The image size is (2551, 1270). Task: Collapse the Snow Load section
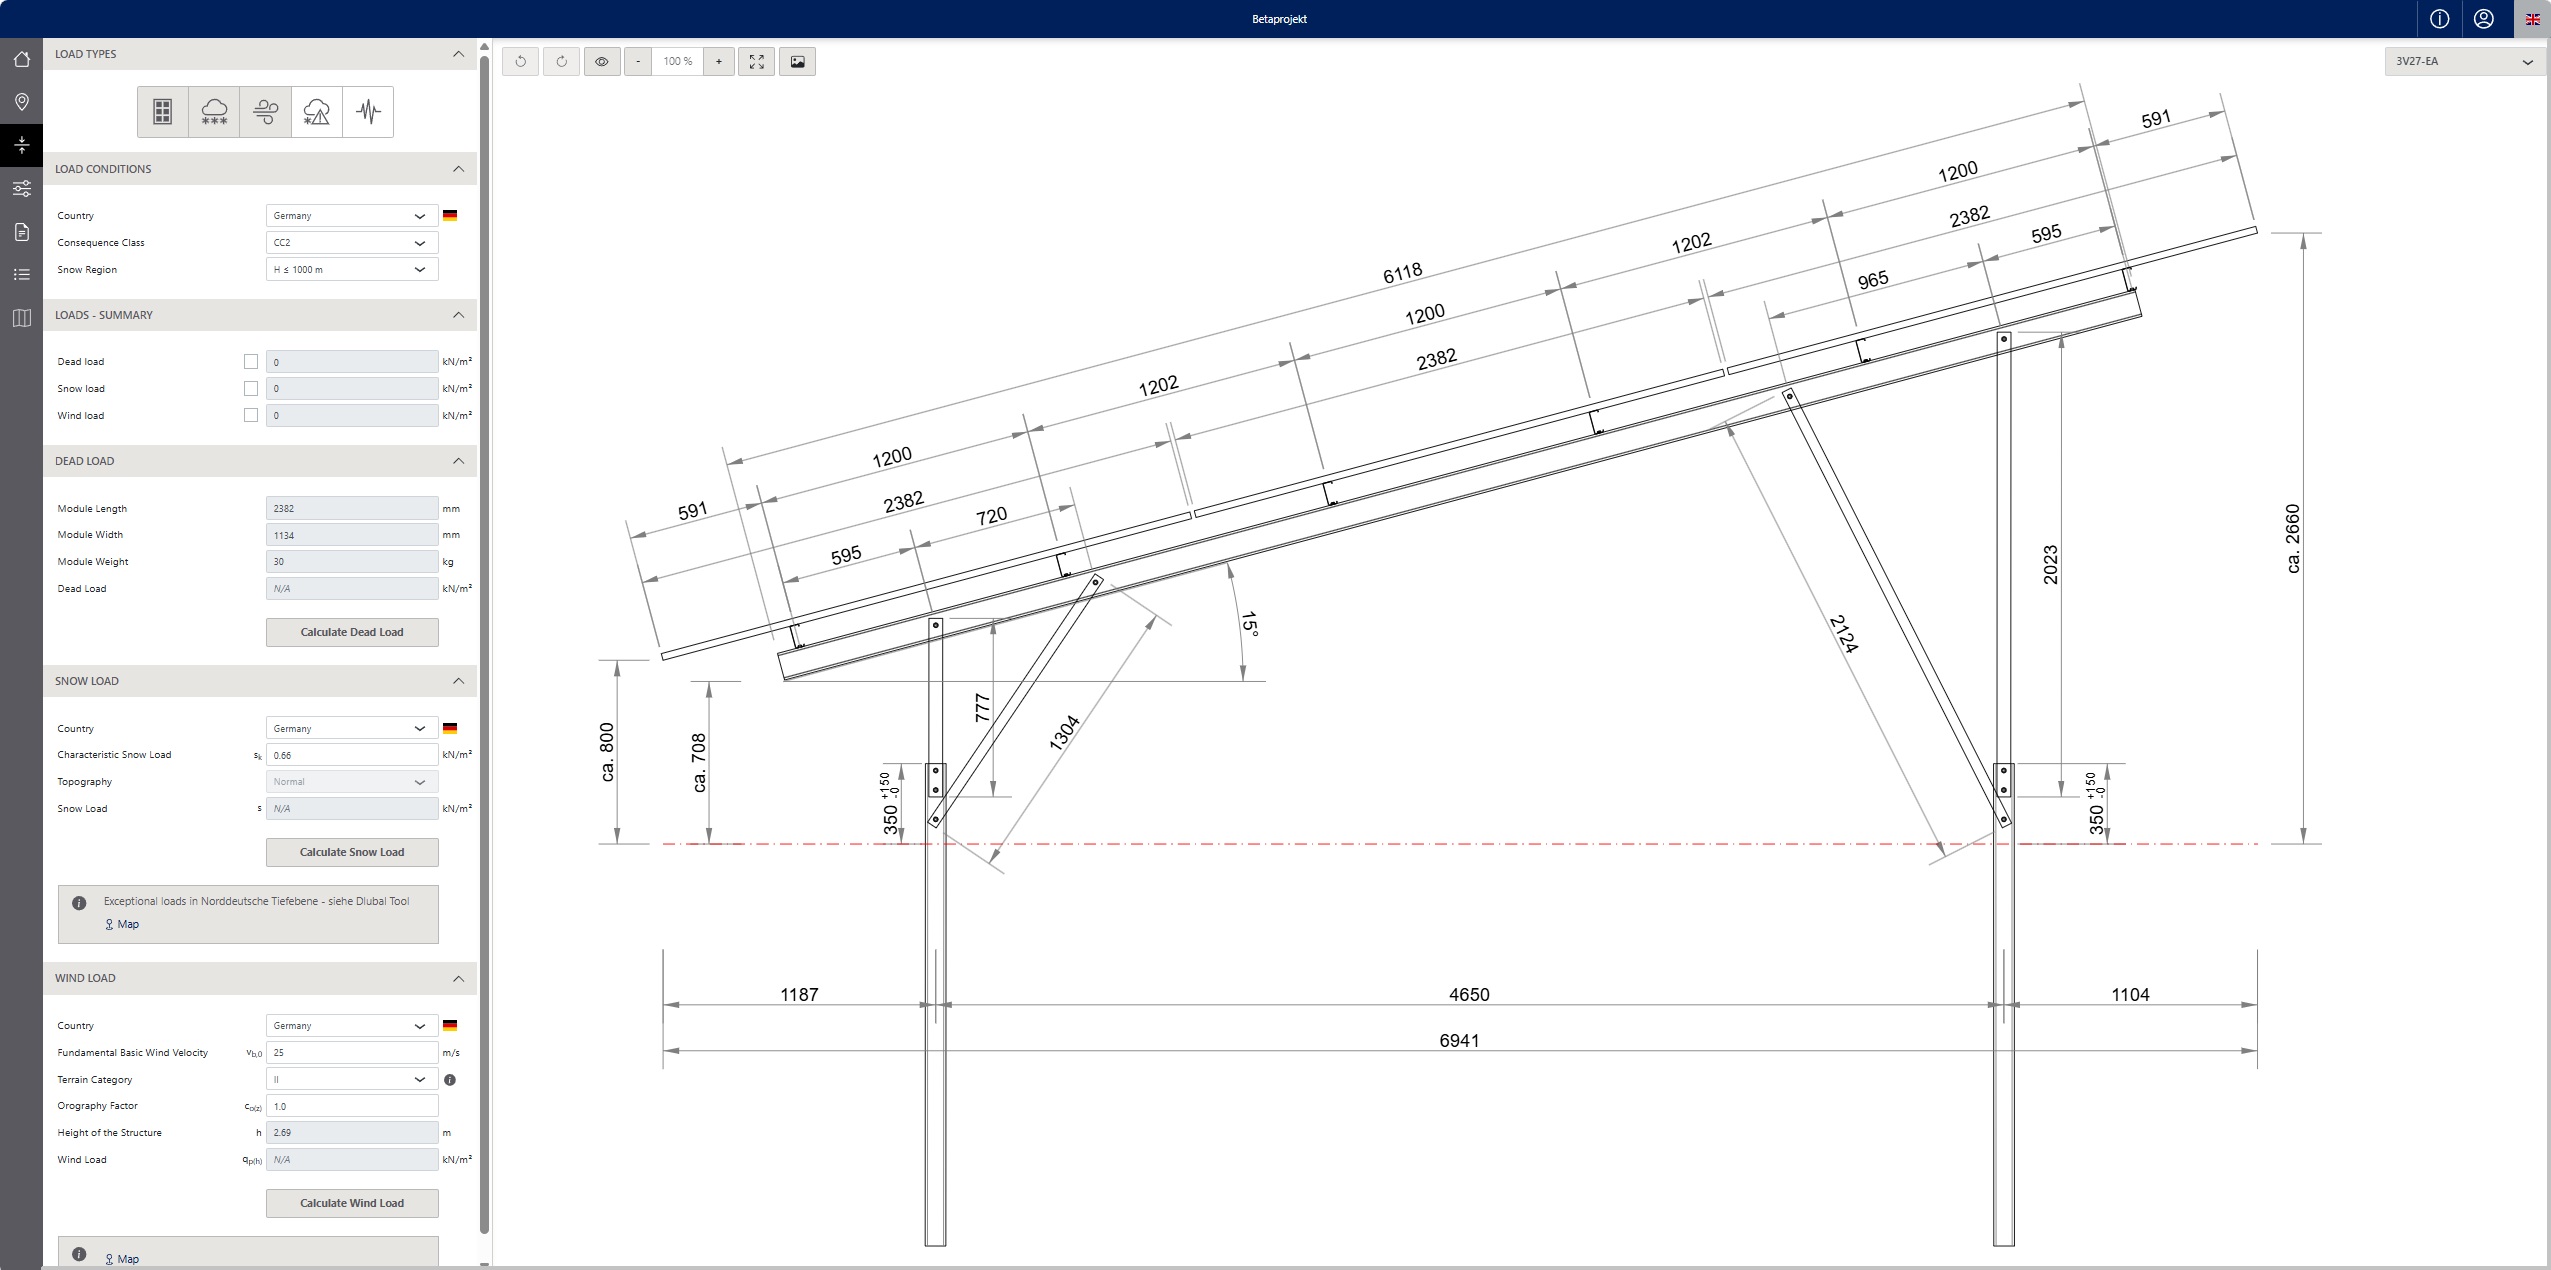point(458,681)
